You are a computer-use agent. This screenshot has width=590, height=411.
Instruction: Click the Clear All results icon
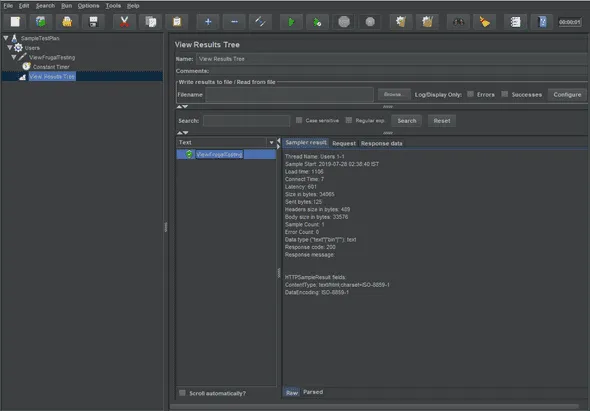pyautogui.click(x=427, y=22)
